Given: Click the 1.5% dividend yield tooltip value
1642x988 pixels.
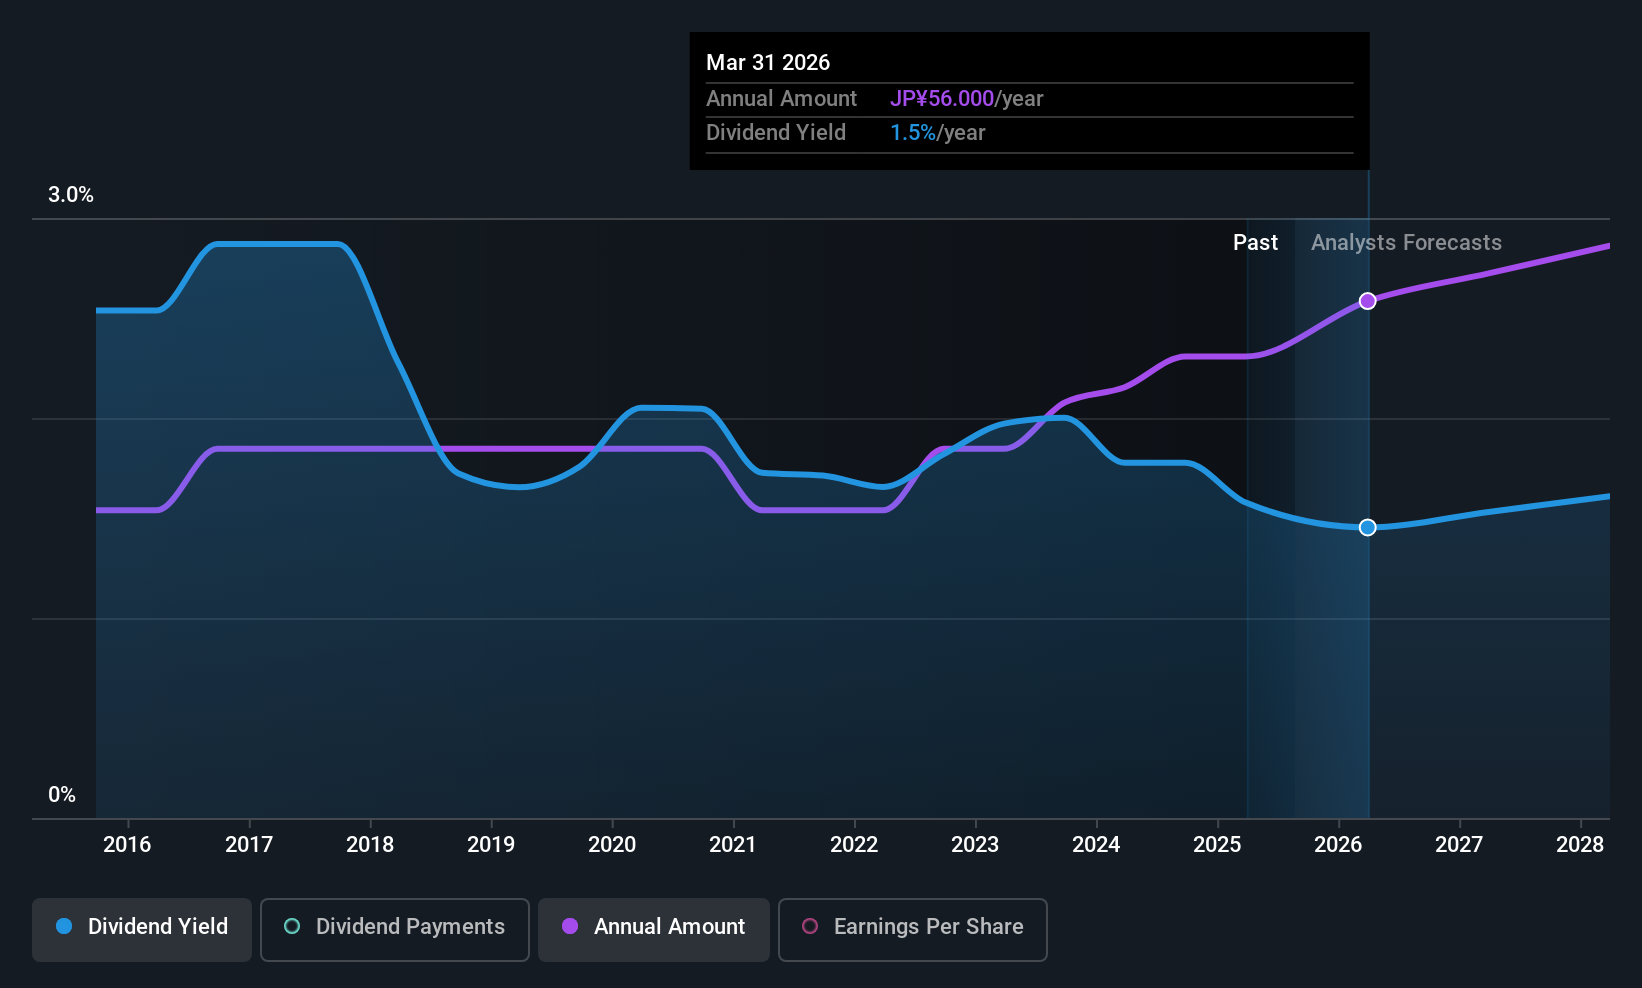Looking at the screenshot, I should point(913,133).
